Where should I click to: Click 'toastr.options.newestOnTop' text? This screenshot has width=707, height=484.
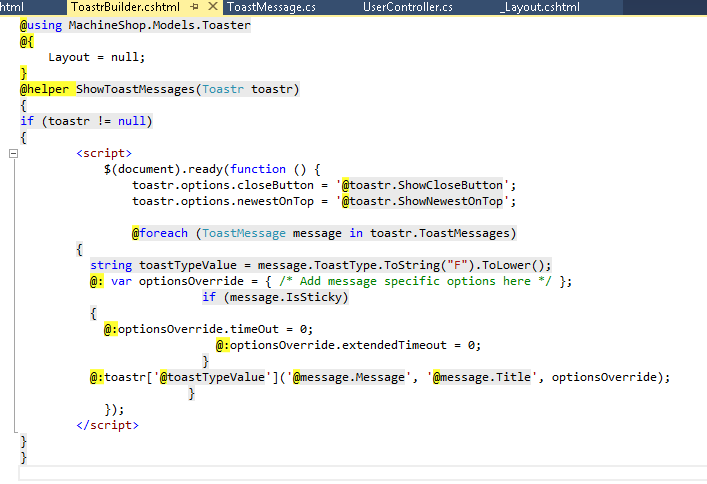(x=223, y=201)
